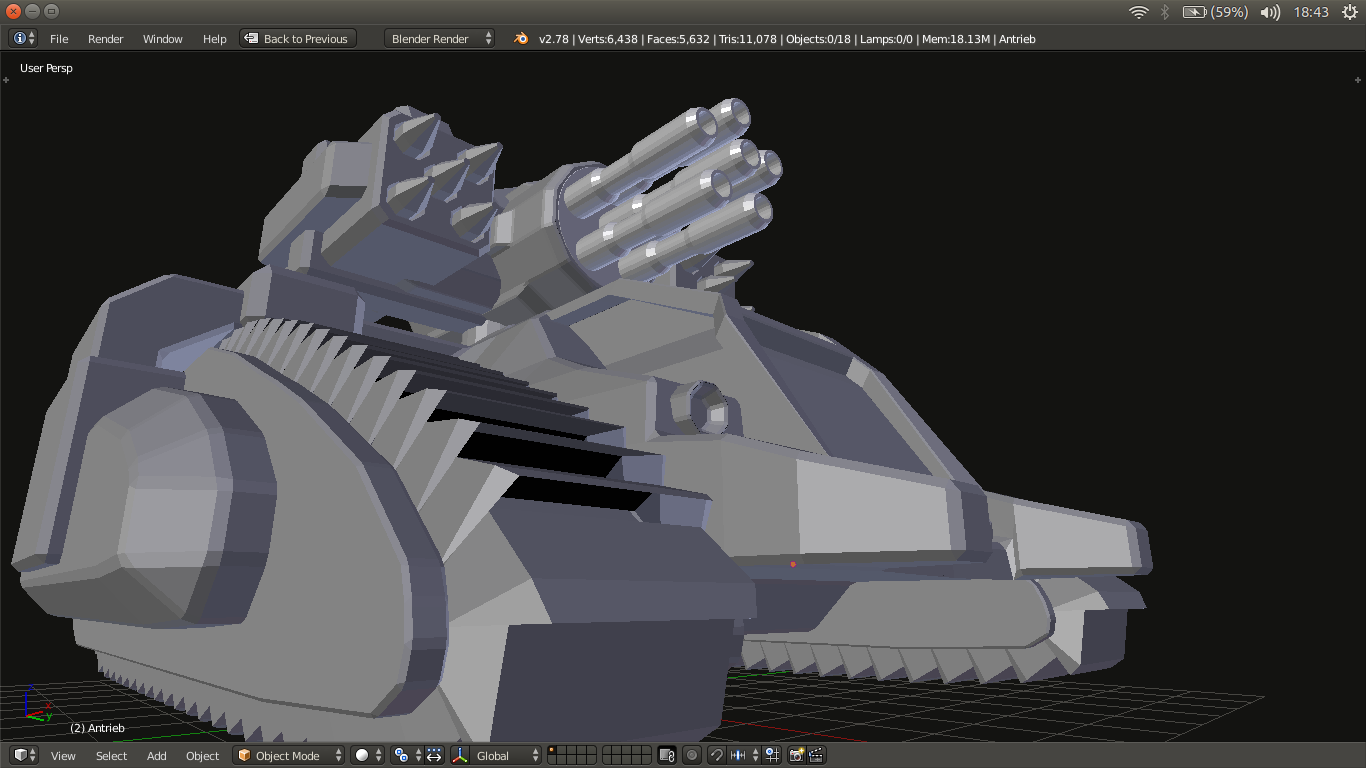Open the Select menu in the 3D viewport header
Screen dimensions: 1366x768
pyautogui.click(x=112, y=756)
